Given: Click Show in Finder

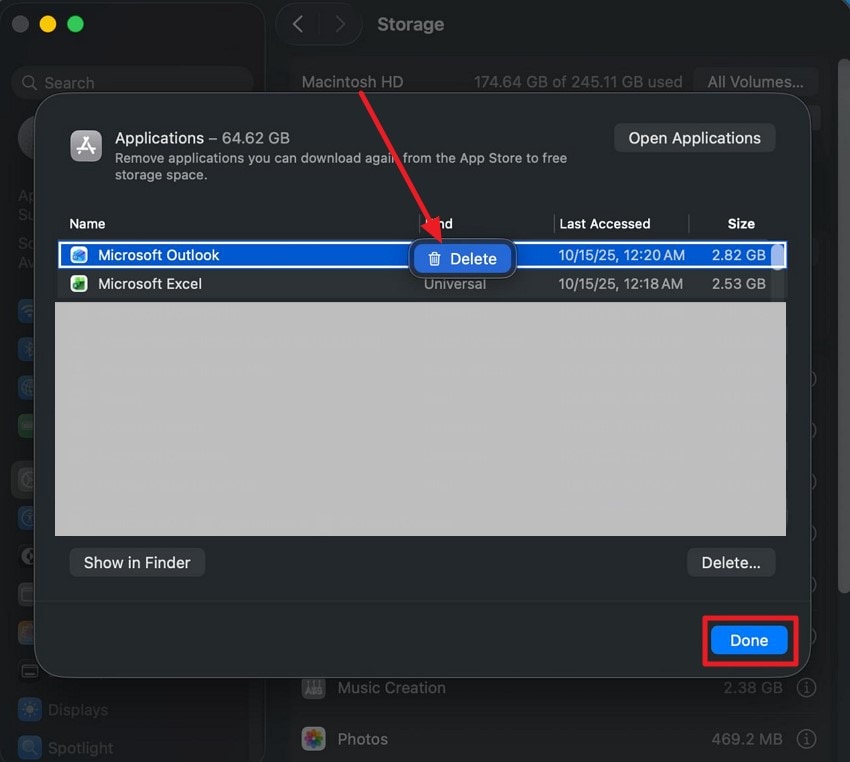Looking at the screenshot, I should click(136, 562).
